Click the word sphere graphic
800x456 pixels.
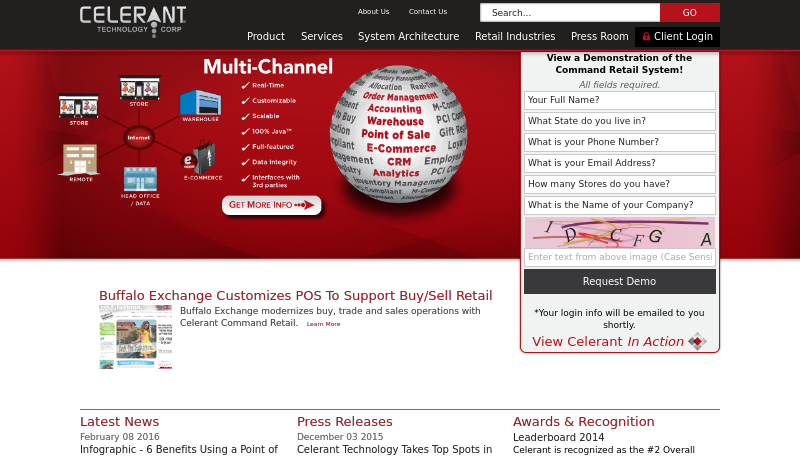click(398, 134)
